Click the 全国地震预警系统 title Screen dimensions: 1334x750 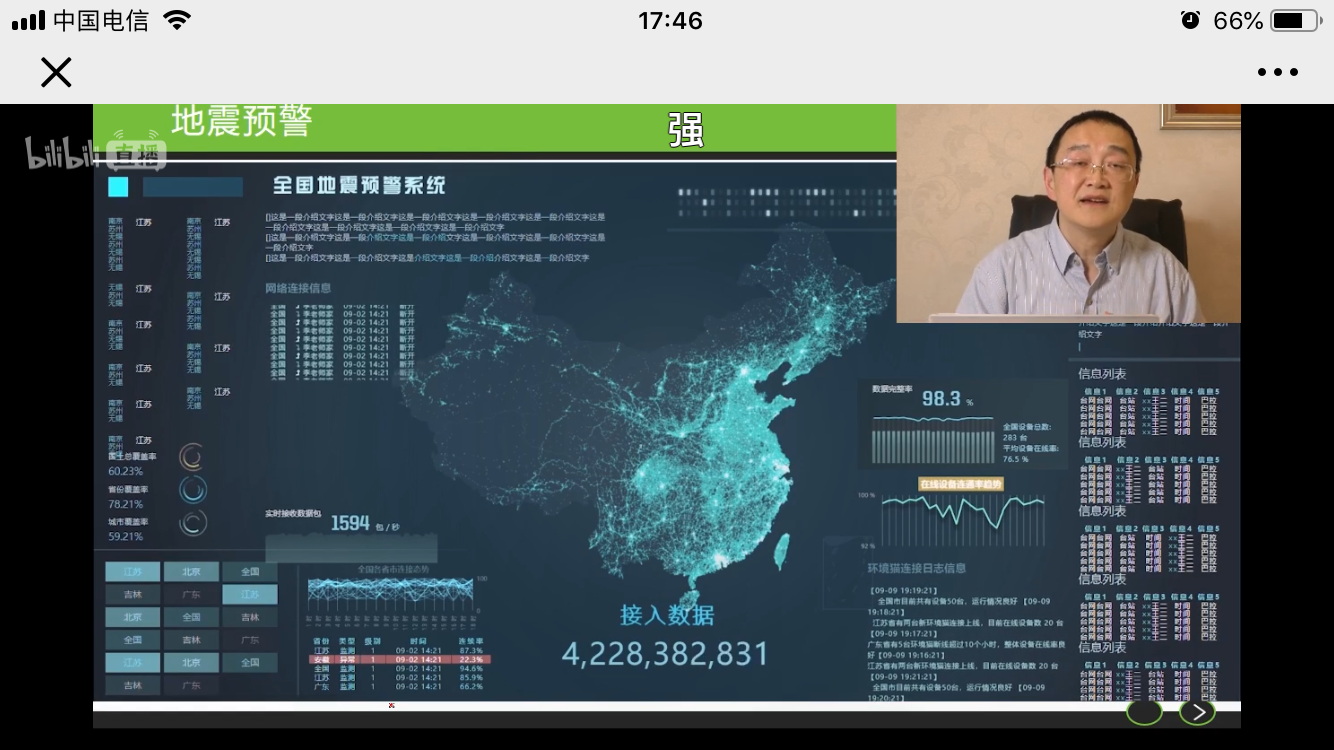(359, 186)
